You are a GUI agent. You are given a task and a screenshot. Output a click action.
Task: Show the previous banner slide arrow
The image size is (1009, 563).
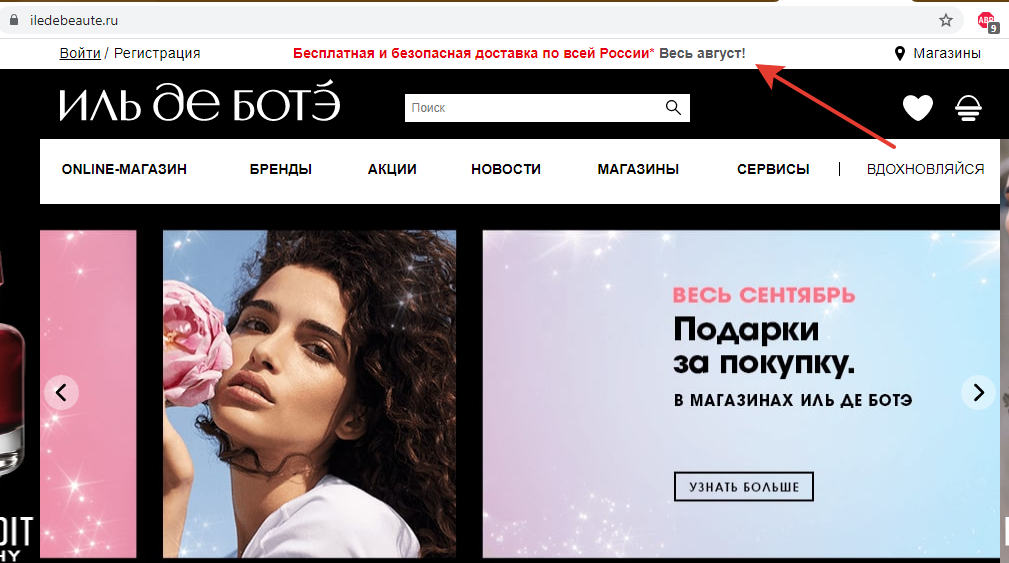[61, 392]
